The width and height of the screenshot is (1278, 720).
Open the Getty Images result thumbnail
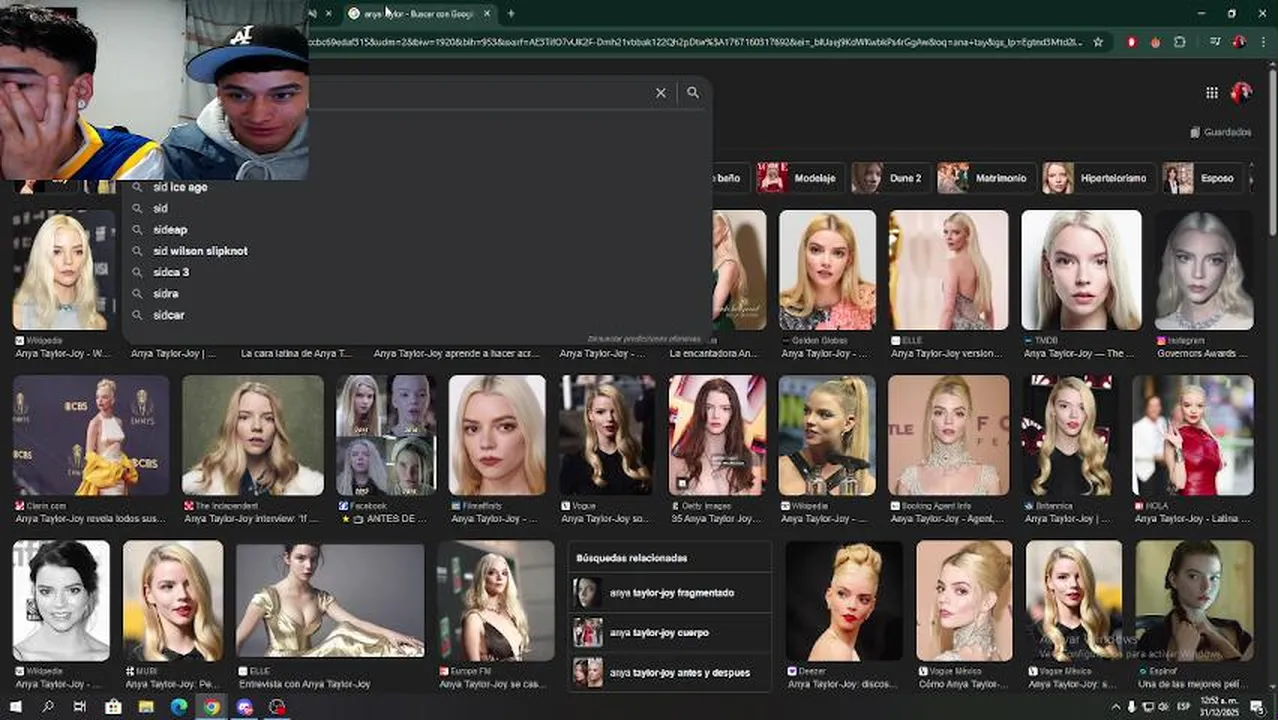[717, 435]
